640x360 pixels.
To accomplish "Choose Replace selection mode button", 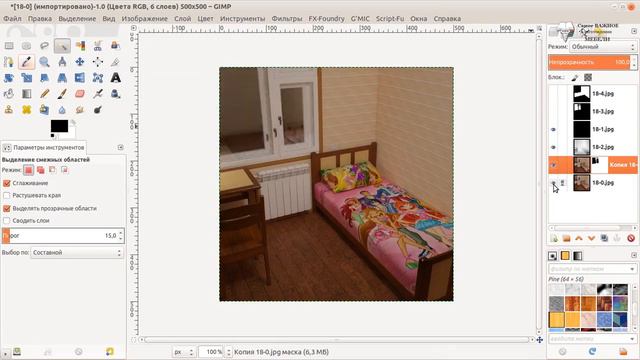I will 28,170.
